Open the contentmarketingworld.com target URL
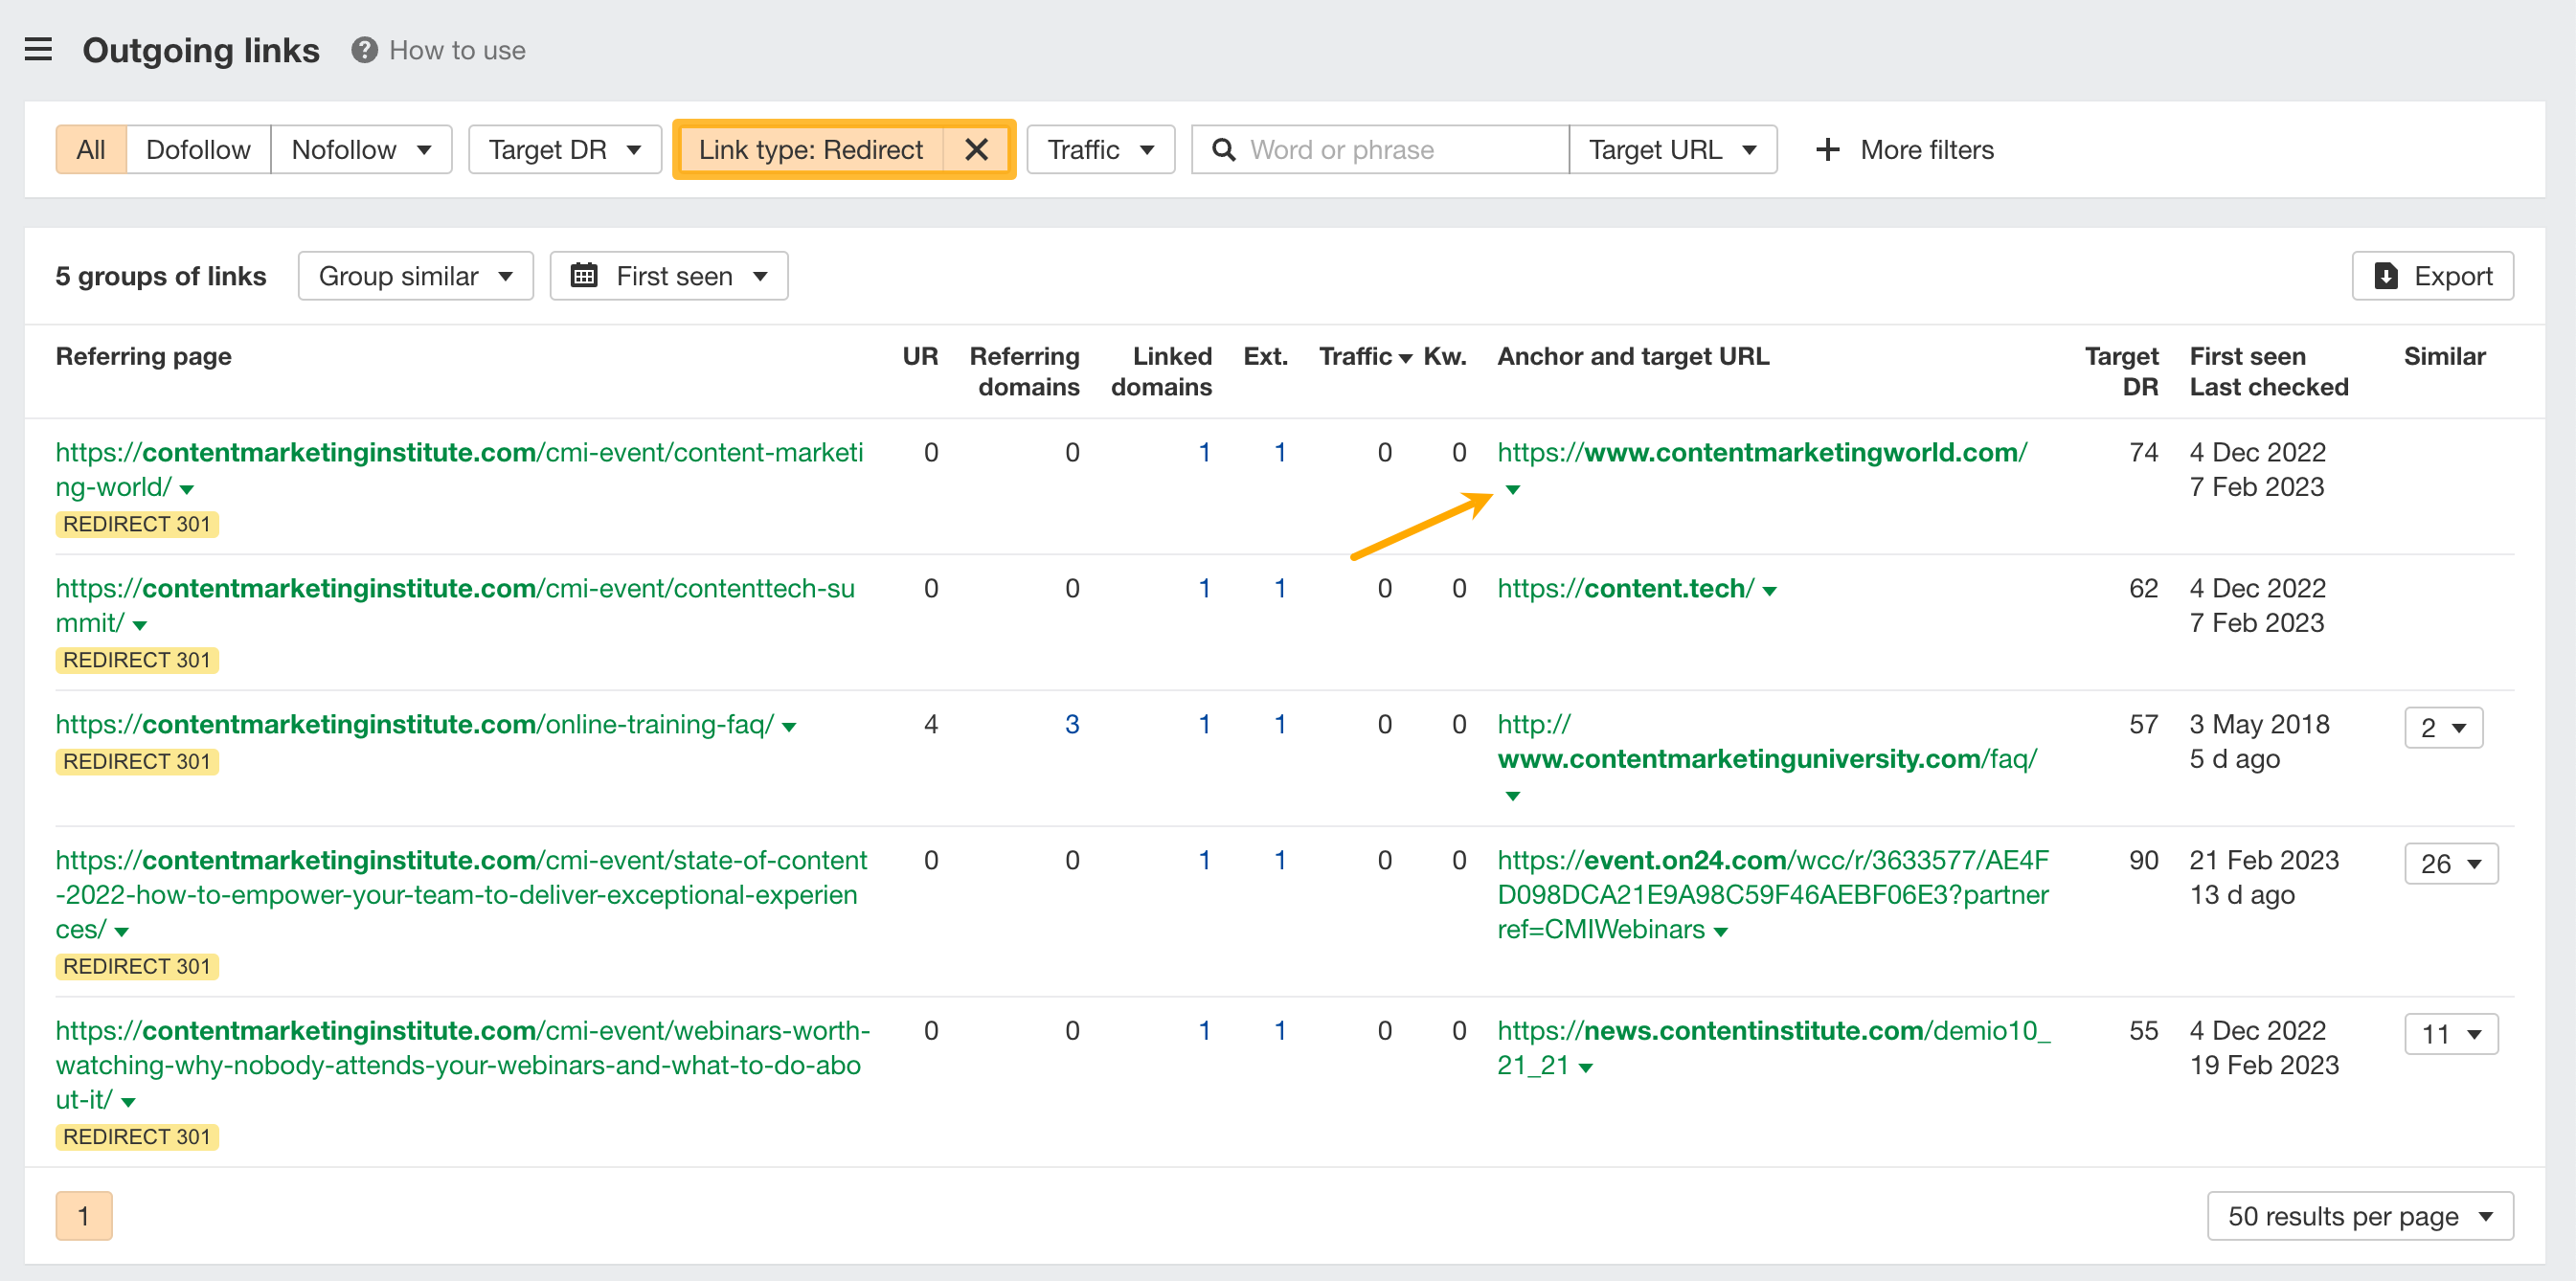This screenshot has width=2576, height=1281. point(1762,453)
